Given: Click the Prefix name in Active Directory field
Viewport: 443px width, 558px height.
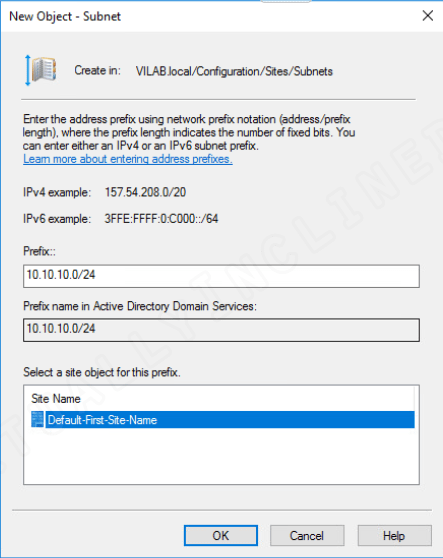Looking at the screenshot, I should (x=221, y=330).
